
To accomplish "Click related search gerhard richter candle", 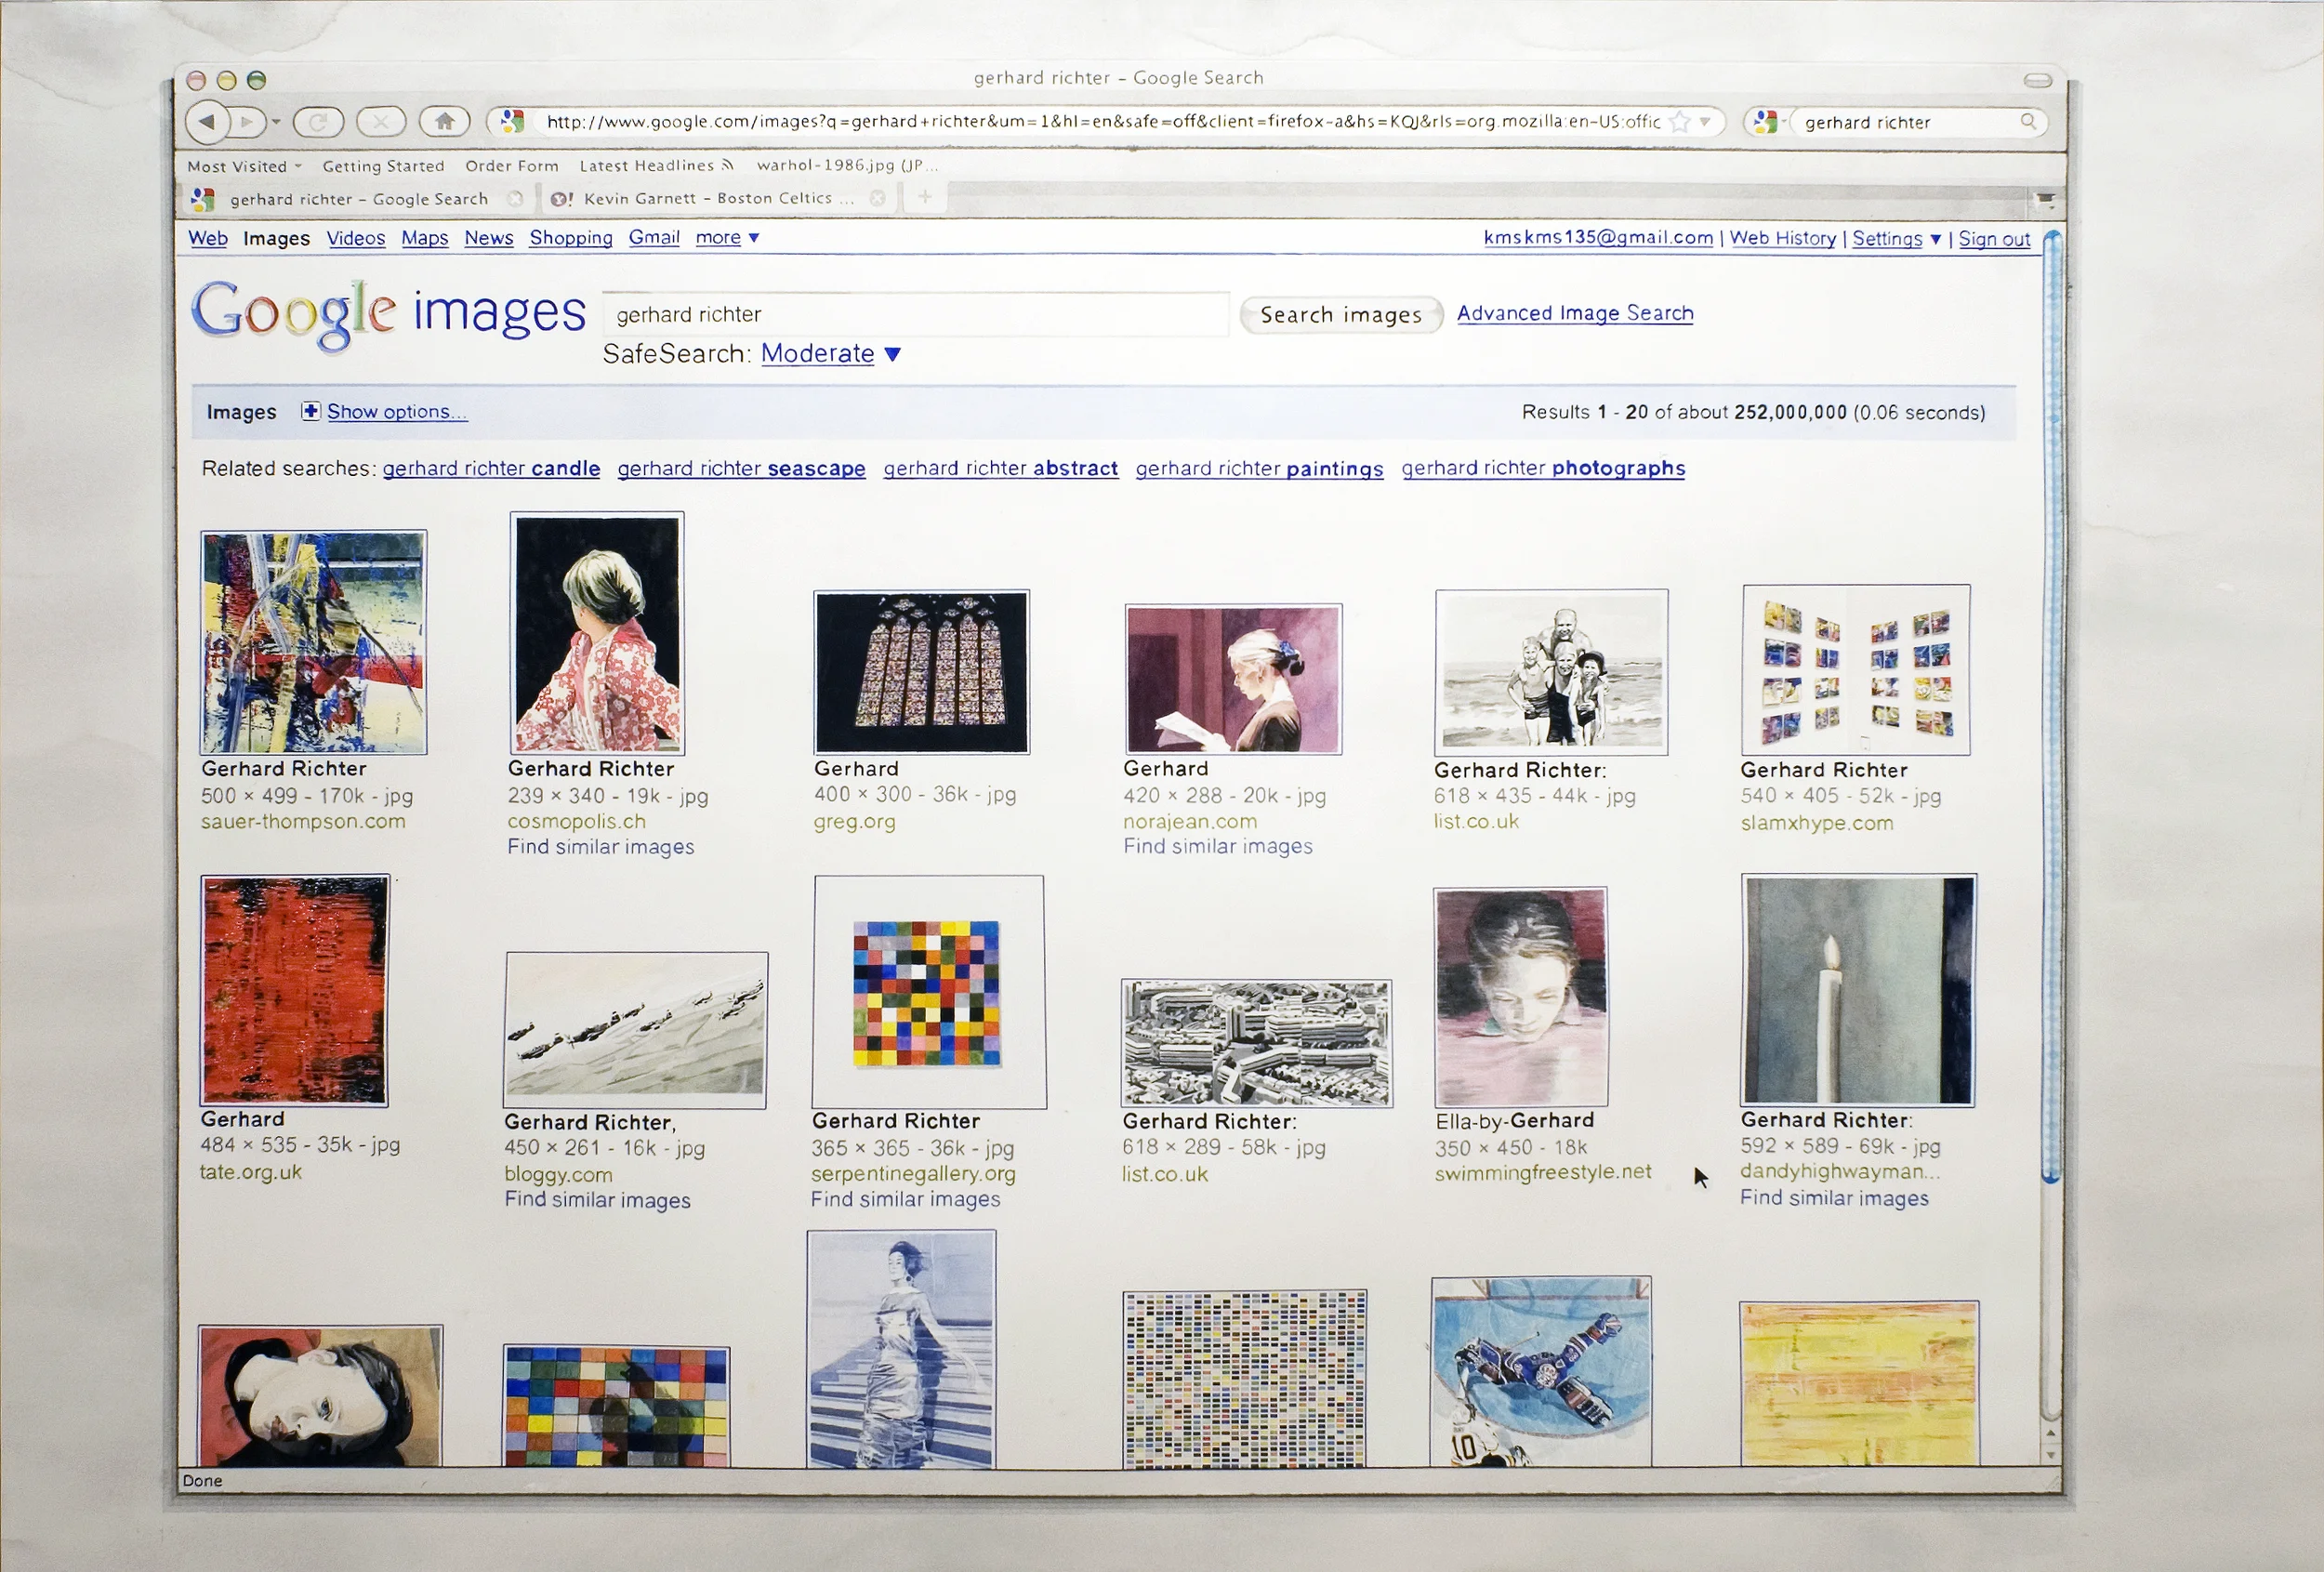I will click(x=491, y=468).
